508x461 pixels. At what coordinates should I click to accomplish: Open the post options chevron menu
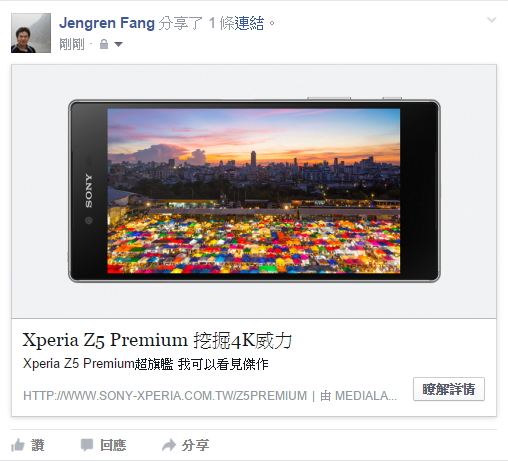[492, 20]
